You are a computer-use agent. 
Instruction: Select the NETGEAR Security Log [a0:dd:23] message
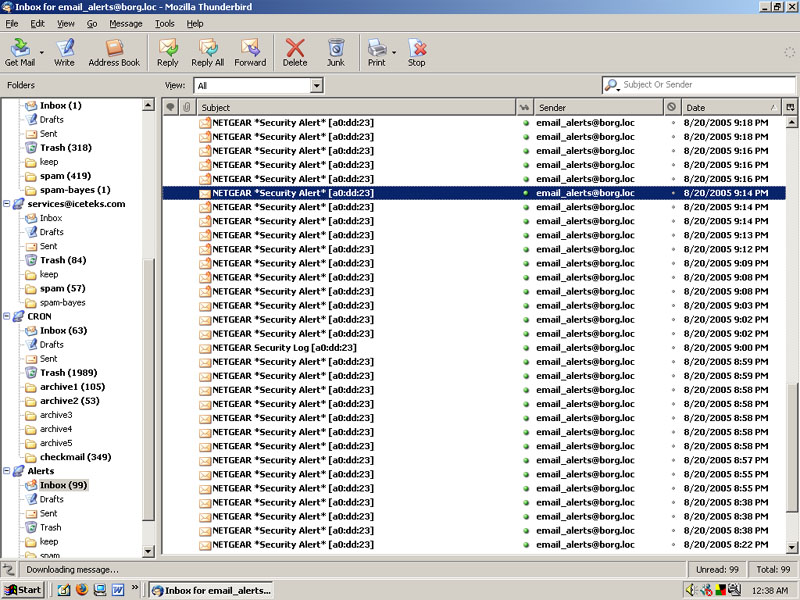click(x=473, y=347)
